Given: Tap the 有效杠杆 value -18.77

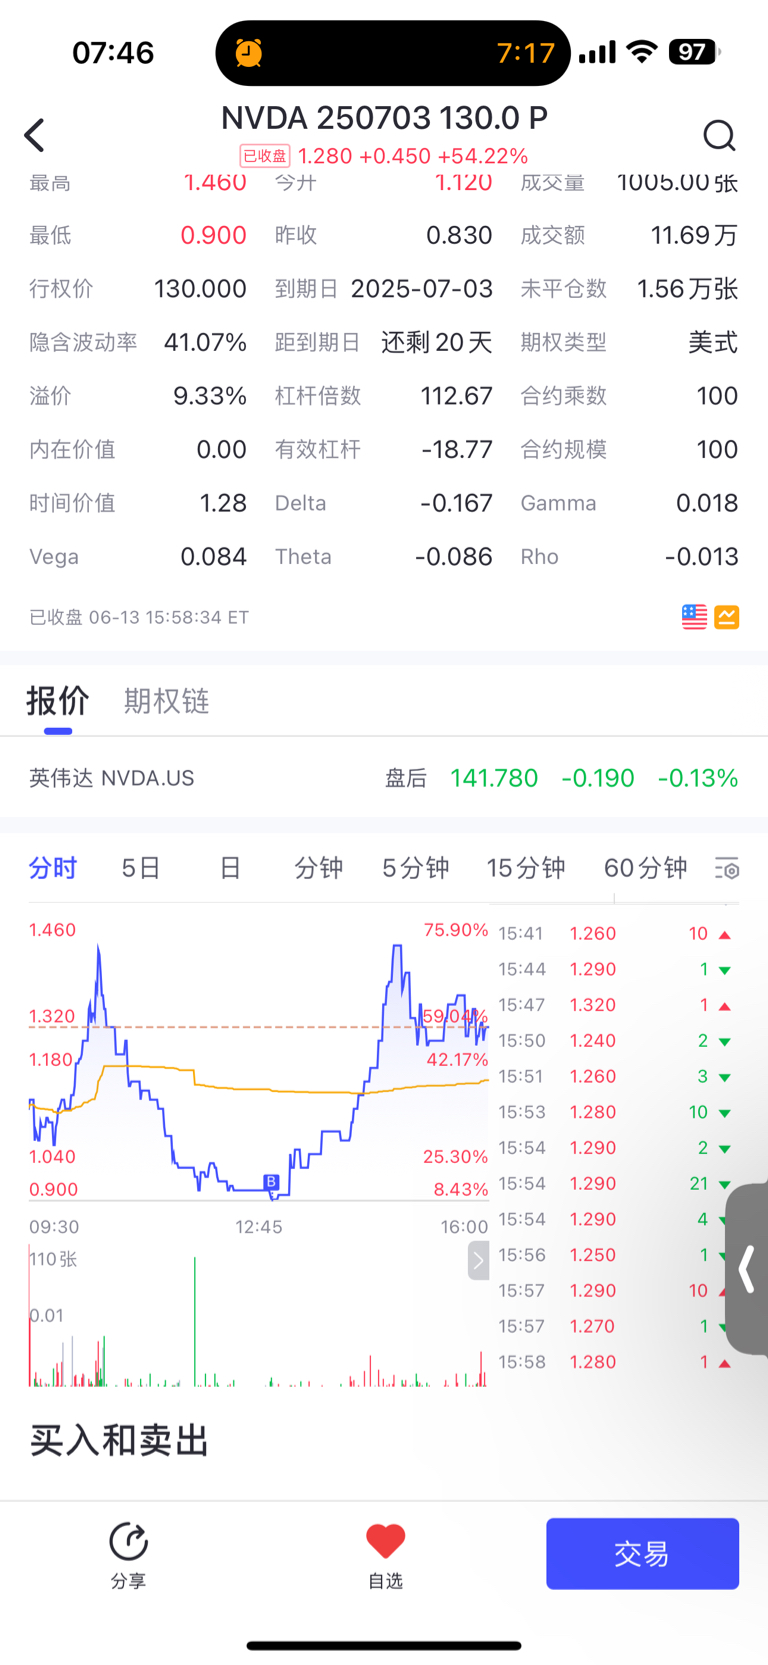Looking at the screenshot, I should coord(457,450).
